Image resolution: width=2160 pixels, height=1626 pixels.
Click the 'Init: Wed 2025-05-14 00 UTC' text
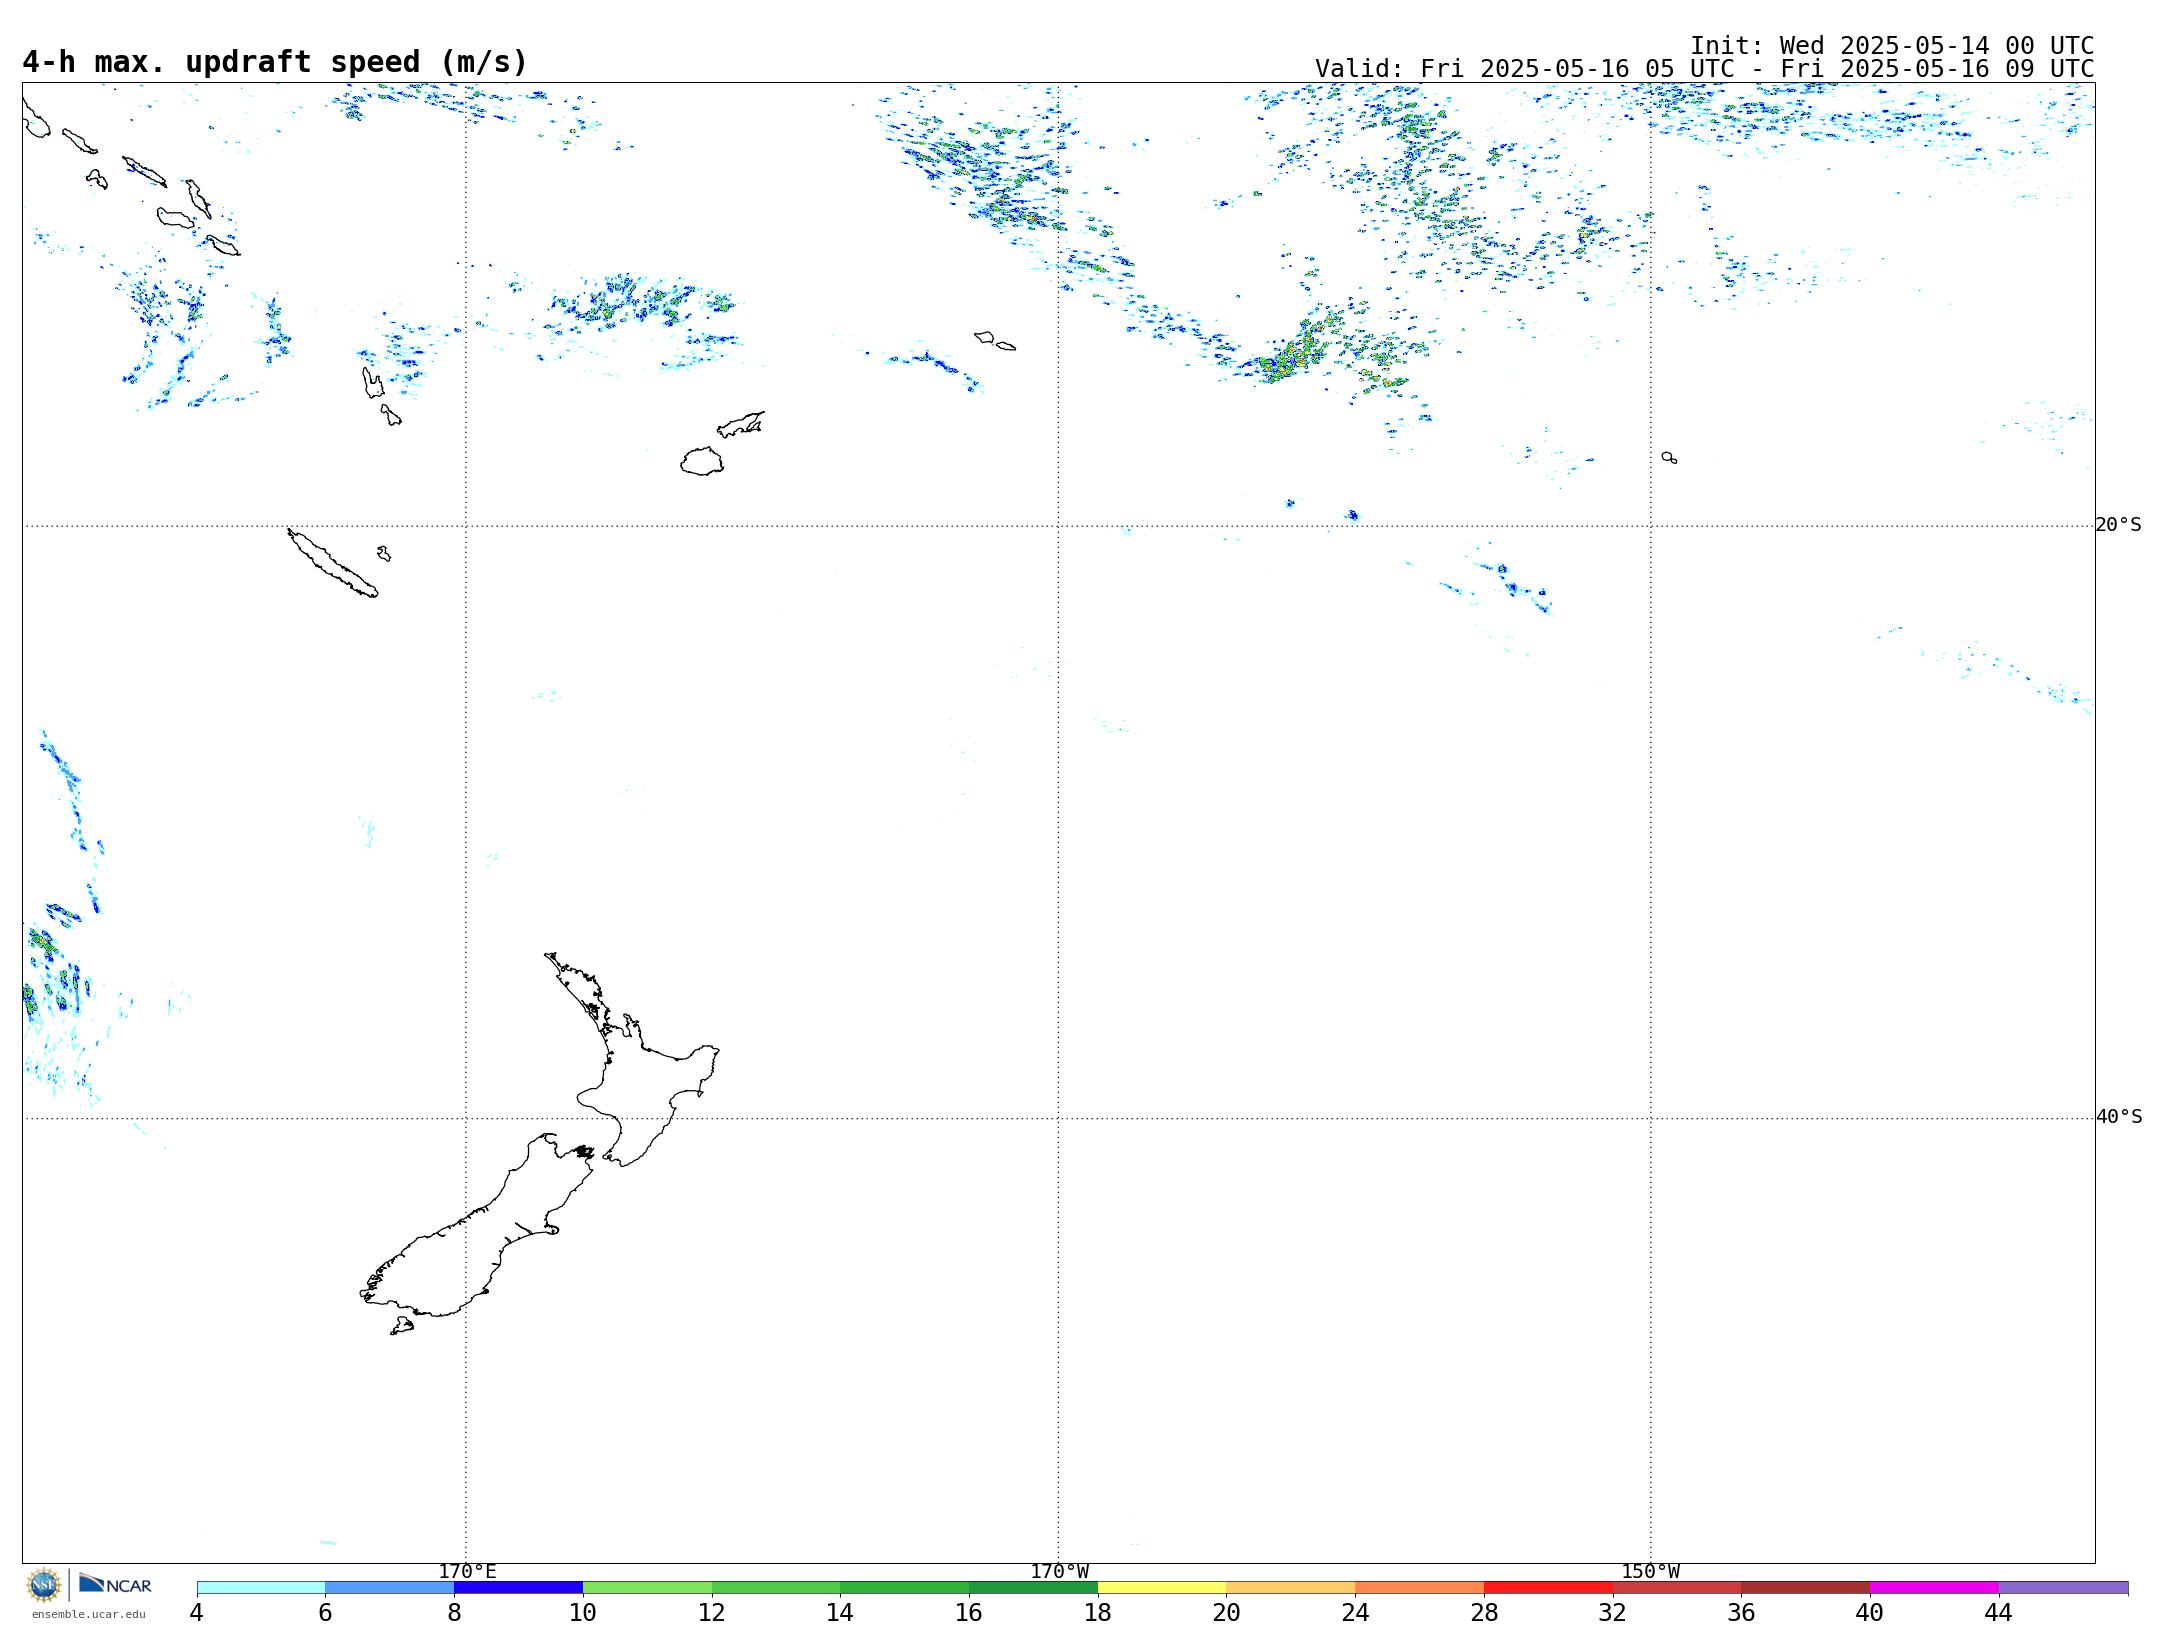pos(1892,46)
